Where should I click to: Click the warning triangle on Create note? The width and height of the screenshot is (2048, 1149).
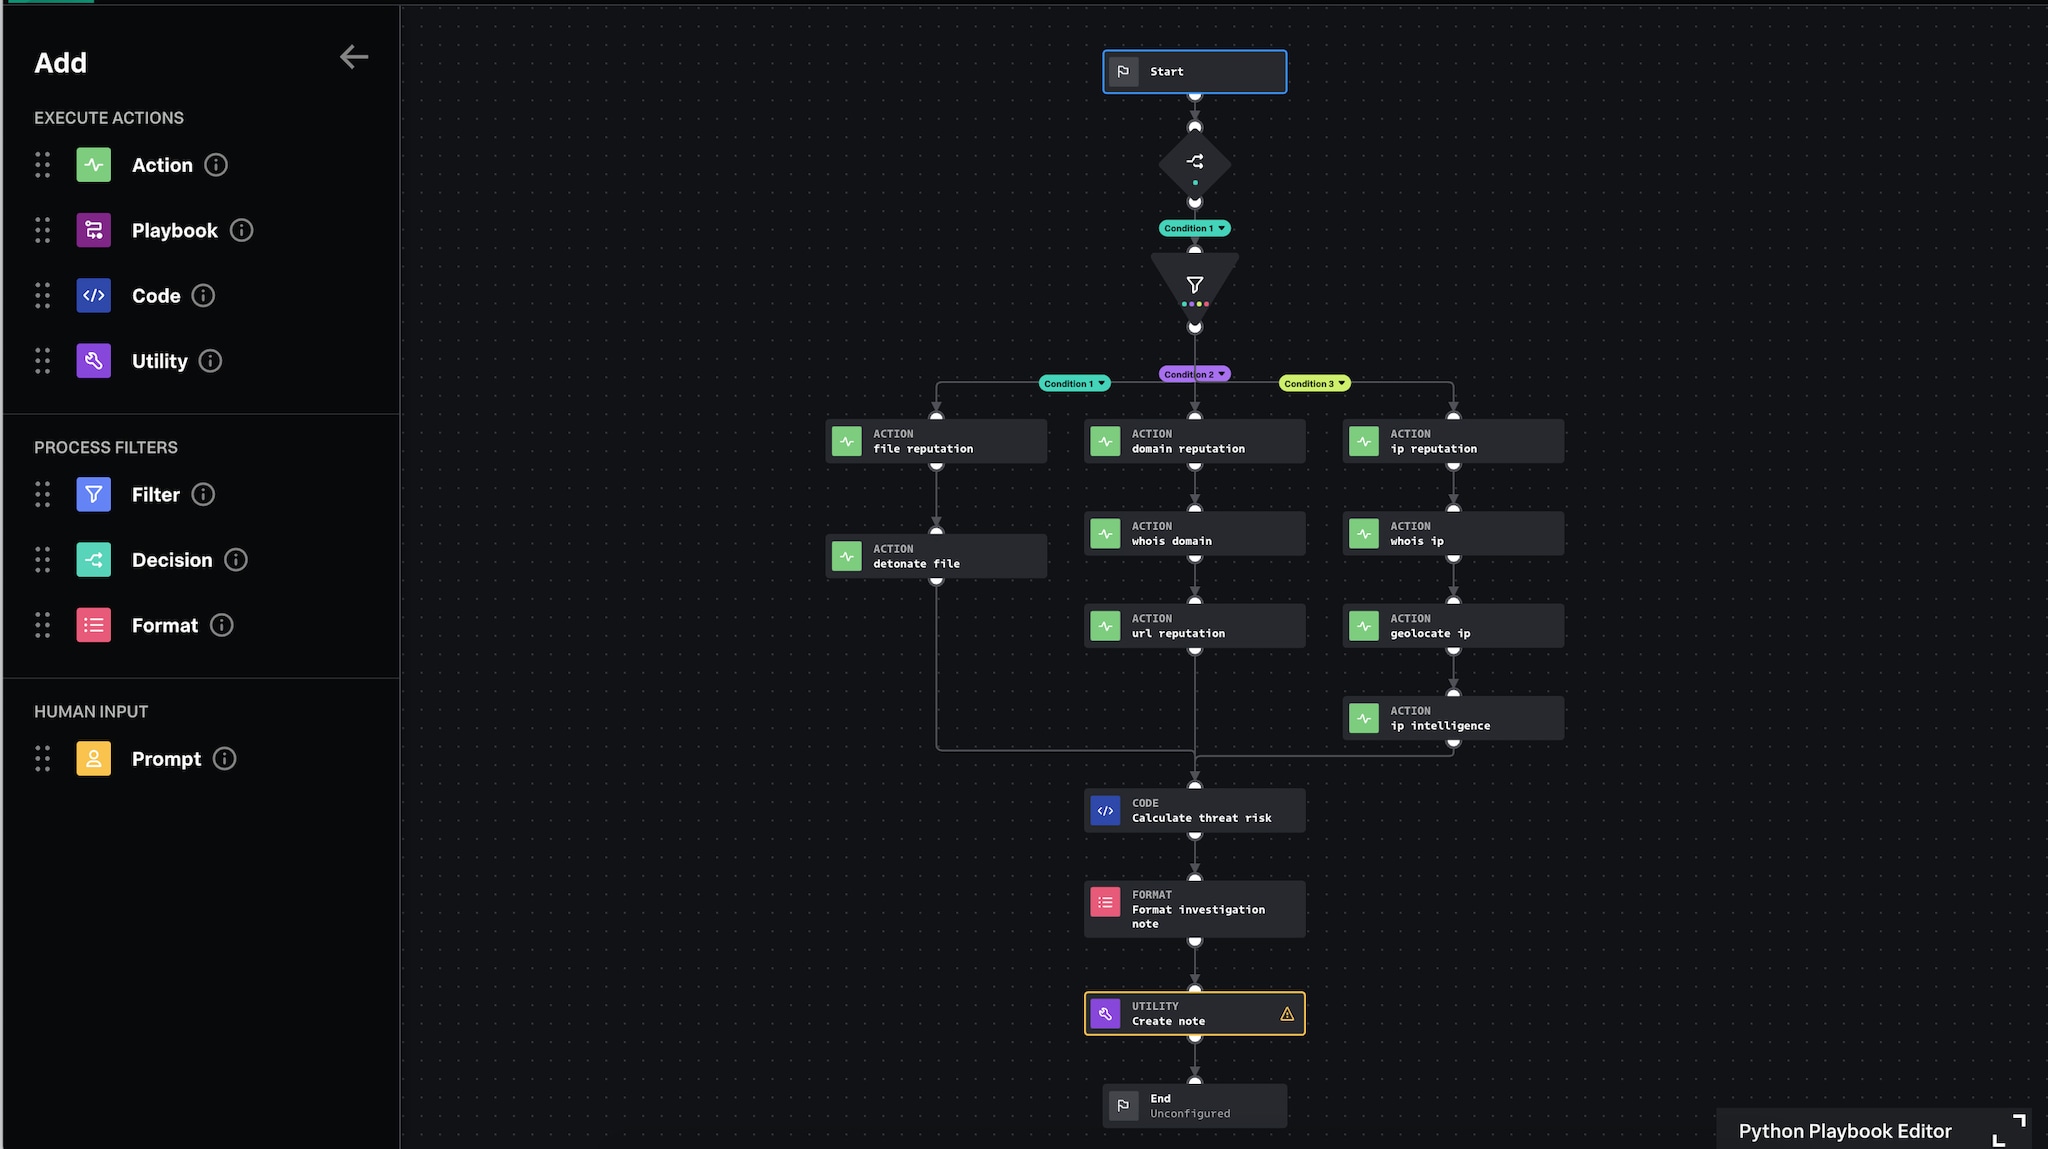[1287, 1014]
